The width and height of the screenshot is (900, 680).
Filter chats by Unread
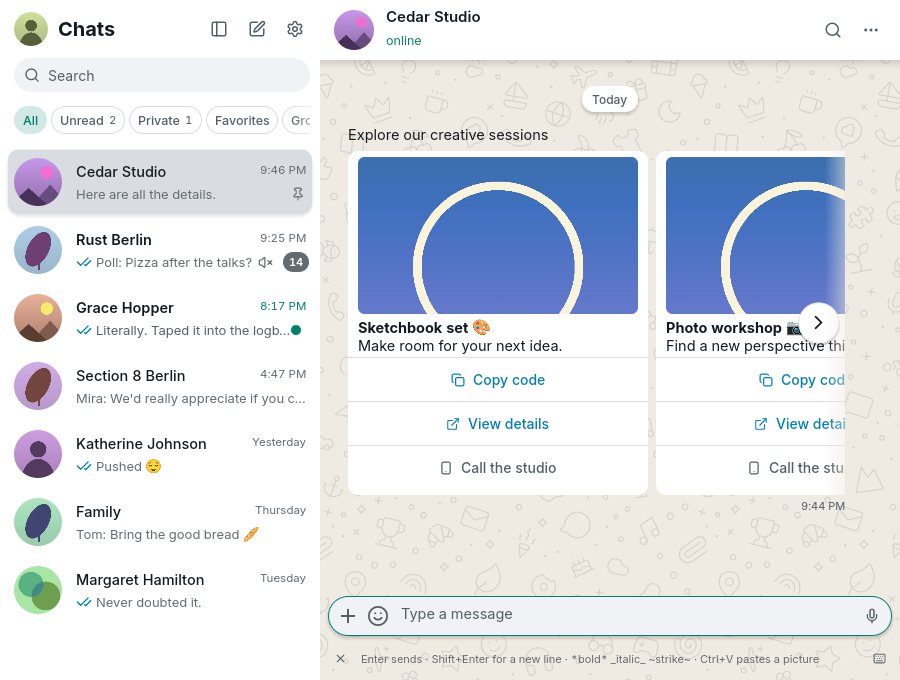(88, 121)
